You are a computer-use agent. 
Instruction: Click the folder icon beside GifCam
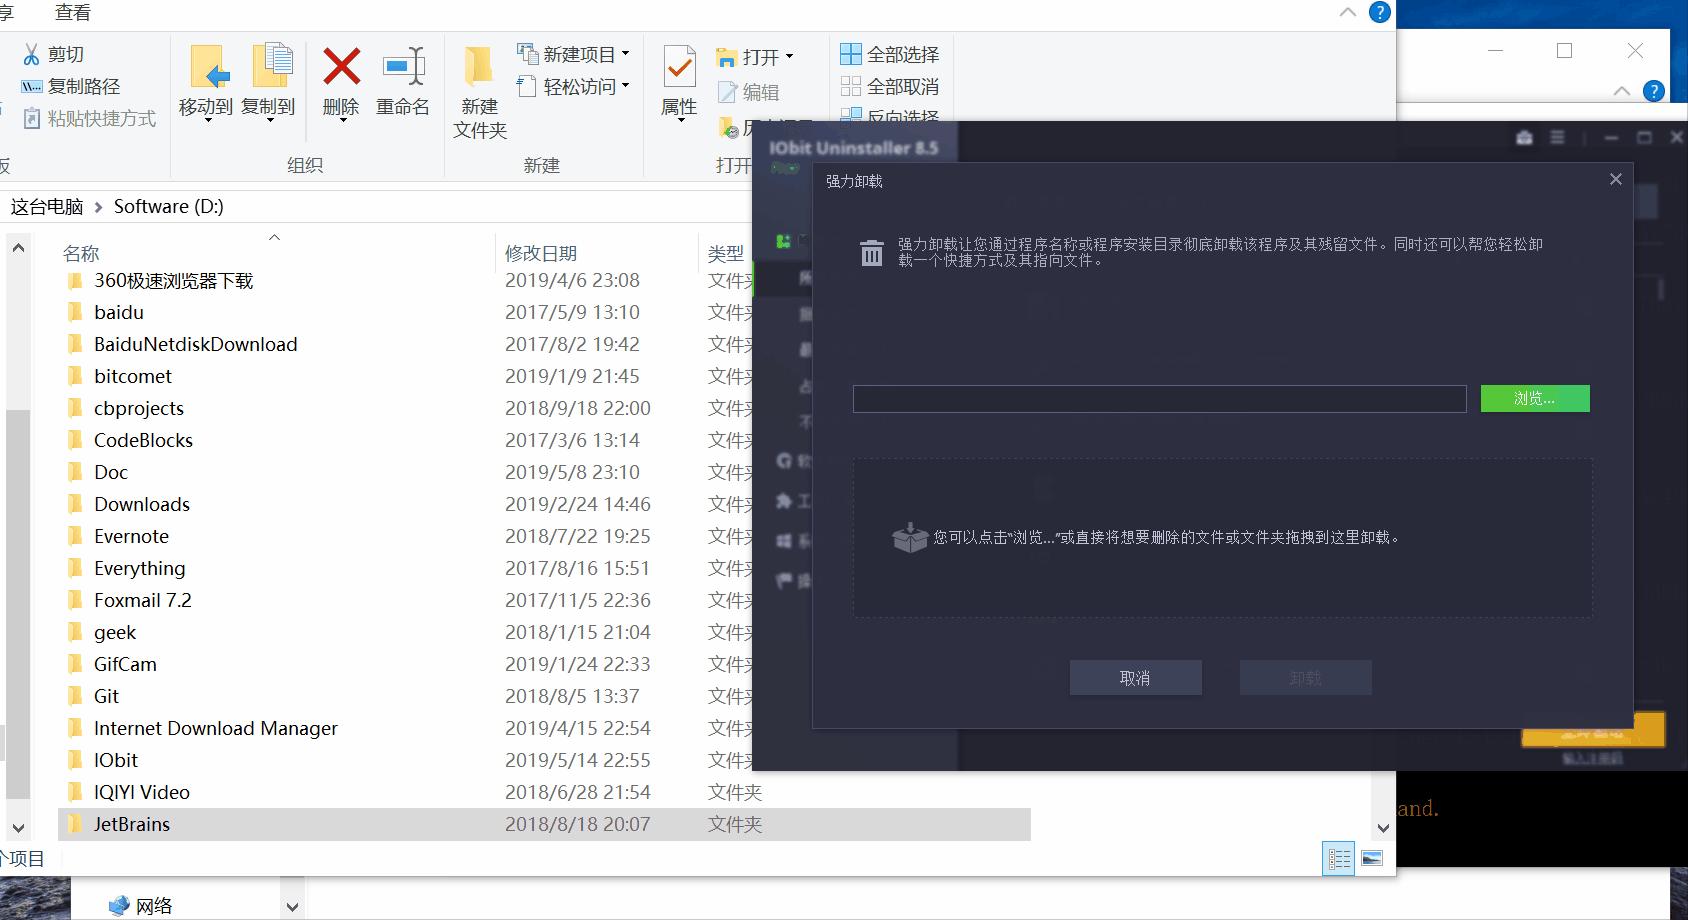(x=75, y=665)
